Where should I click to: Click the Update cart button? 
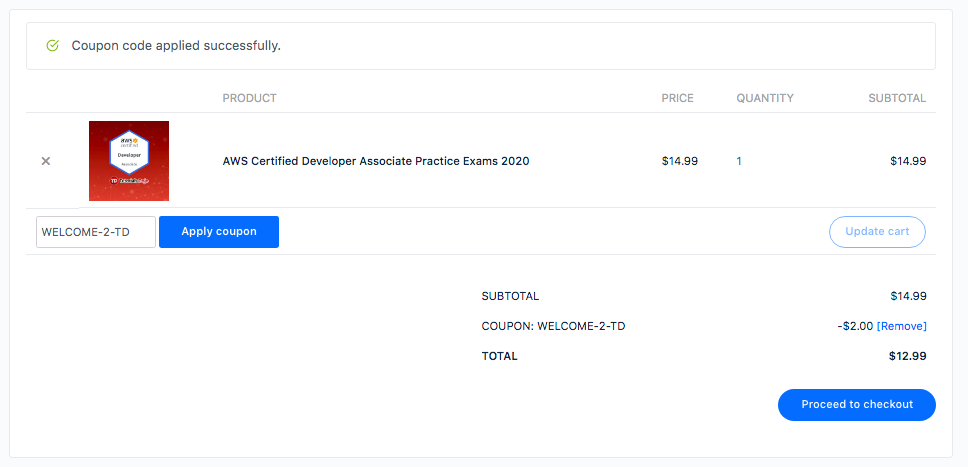point(877,232)
